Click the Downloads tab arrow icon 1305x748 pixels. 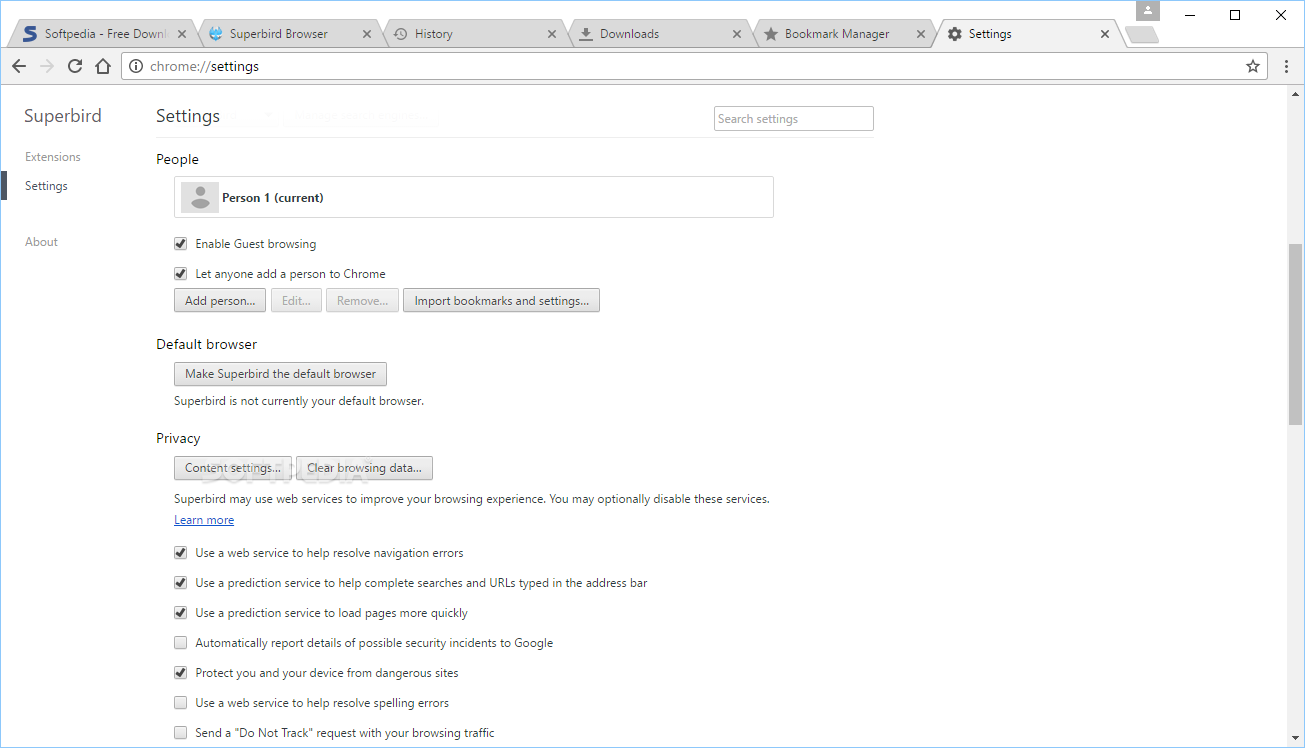(x=586, y=34)
